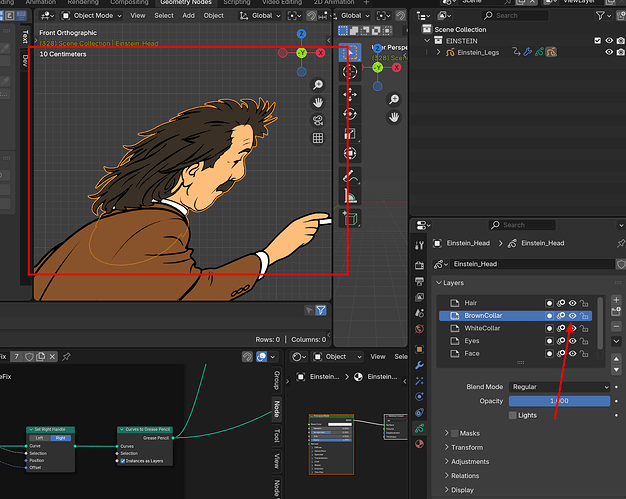Viewport: 626px width, 499px height.
Task: Click the zoom magnifier in the Front Orthographic viewport
Action: [x=318, y=85]
